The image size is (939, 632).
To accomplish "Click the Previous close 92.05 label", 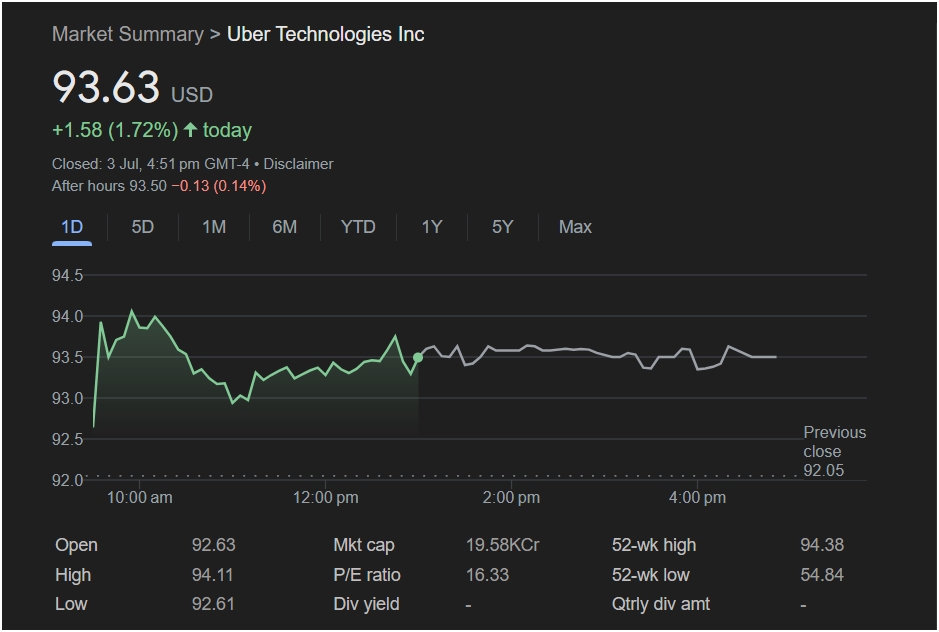I will pyautogui.click(x=834, y=451).
